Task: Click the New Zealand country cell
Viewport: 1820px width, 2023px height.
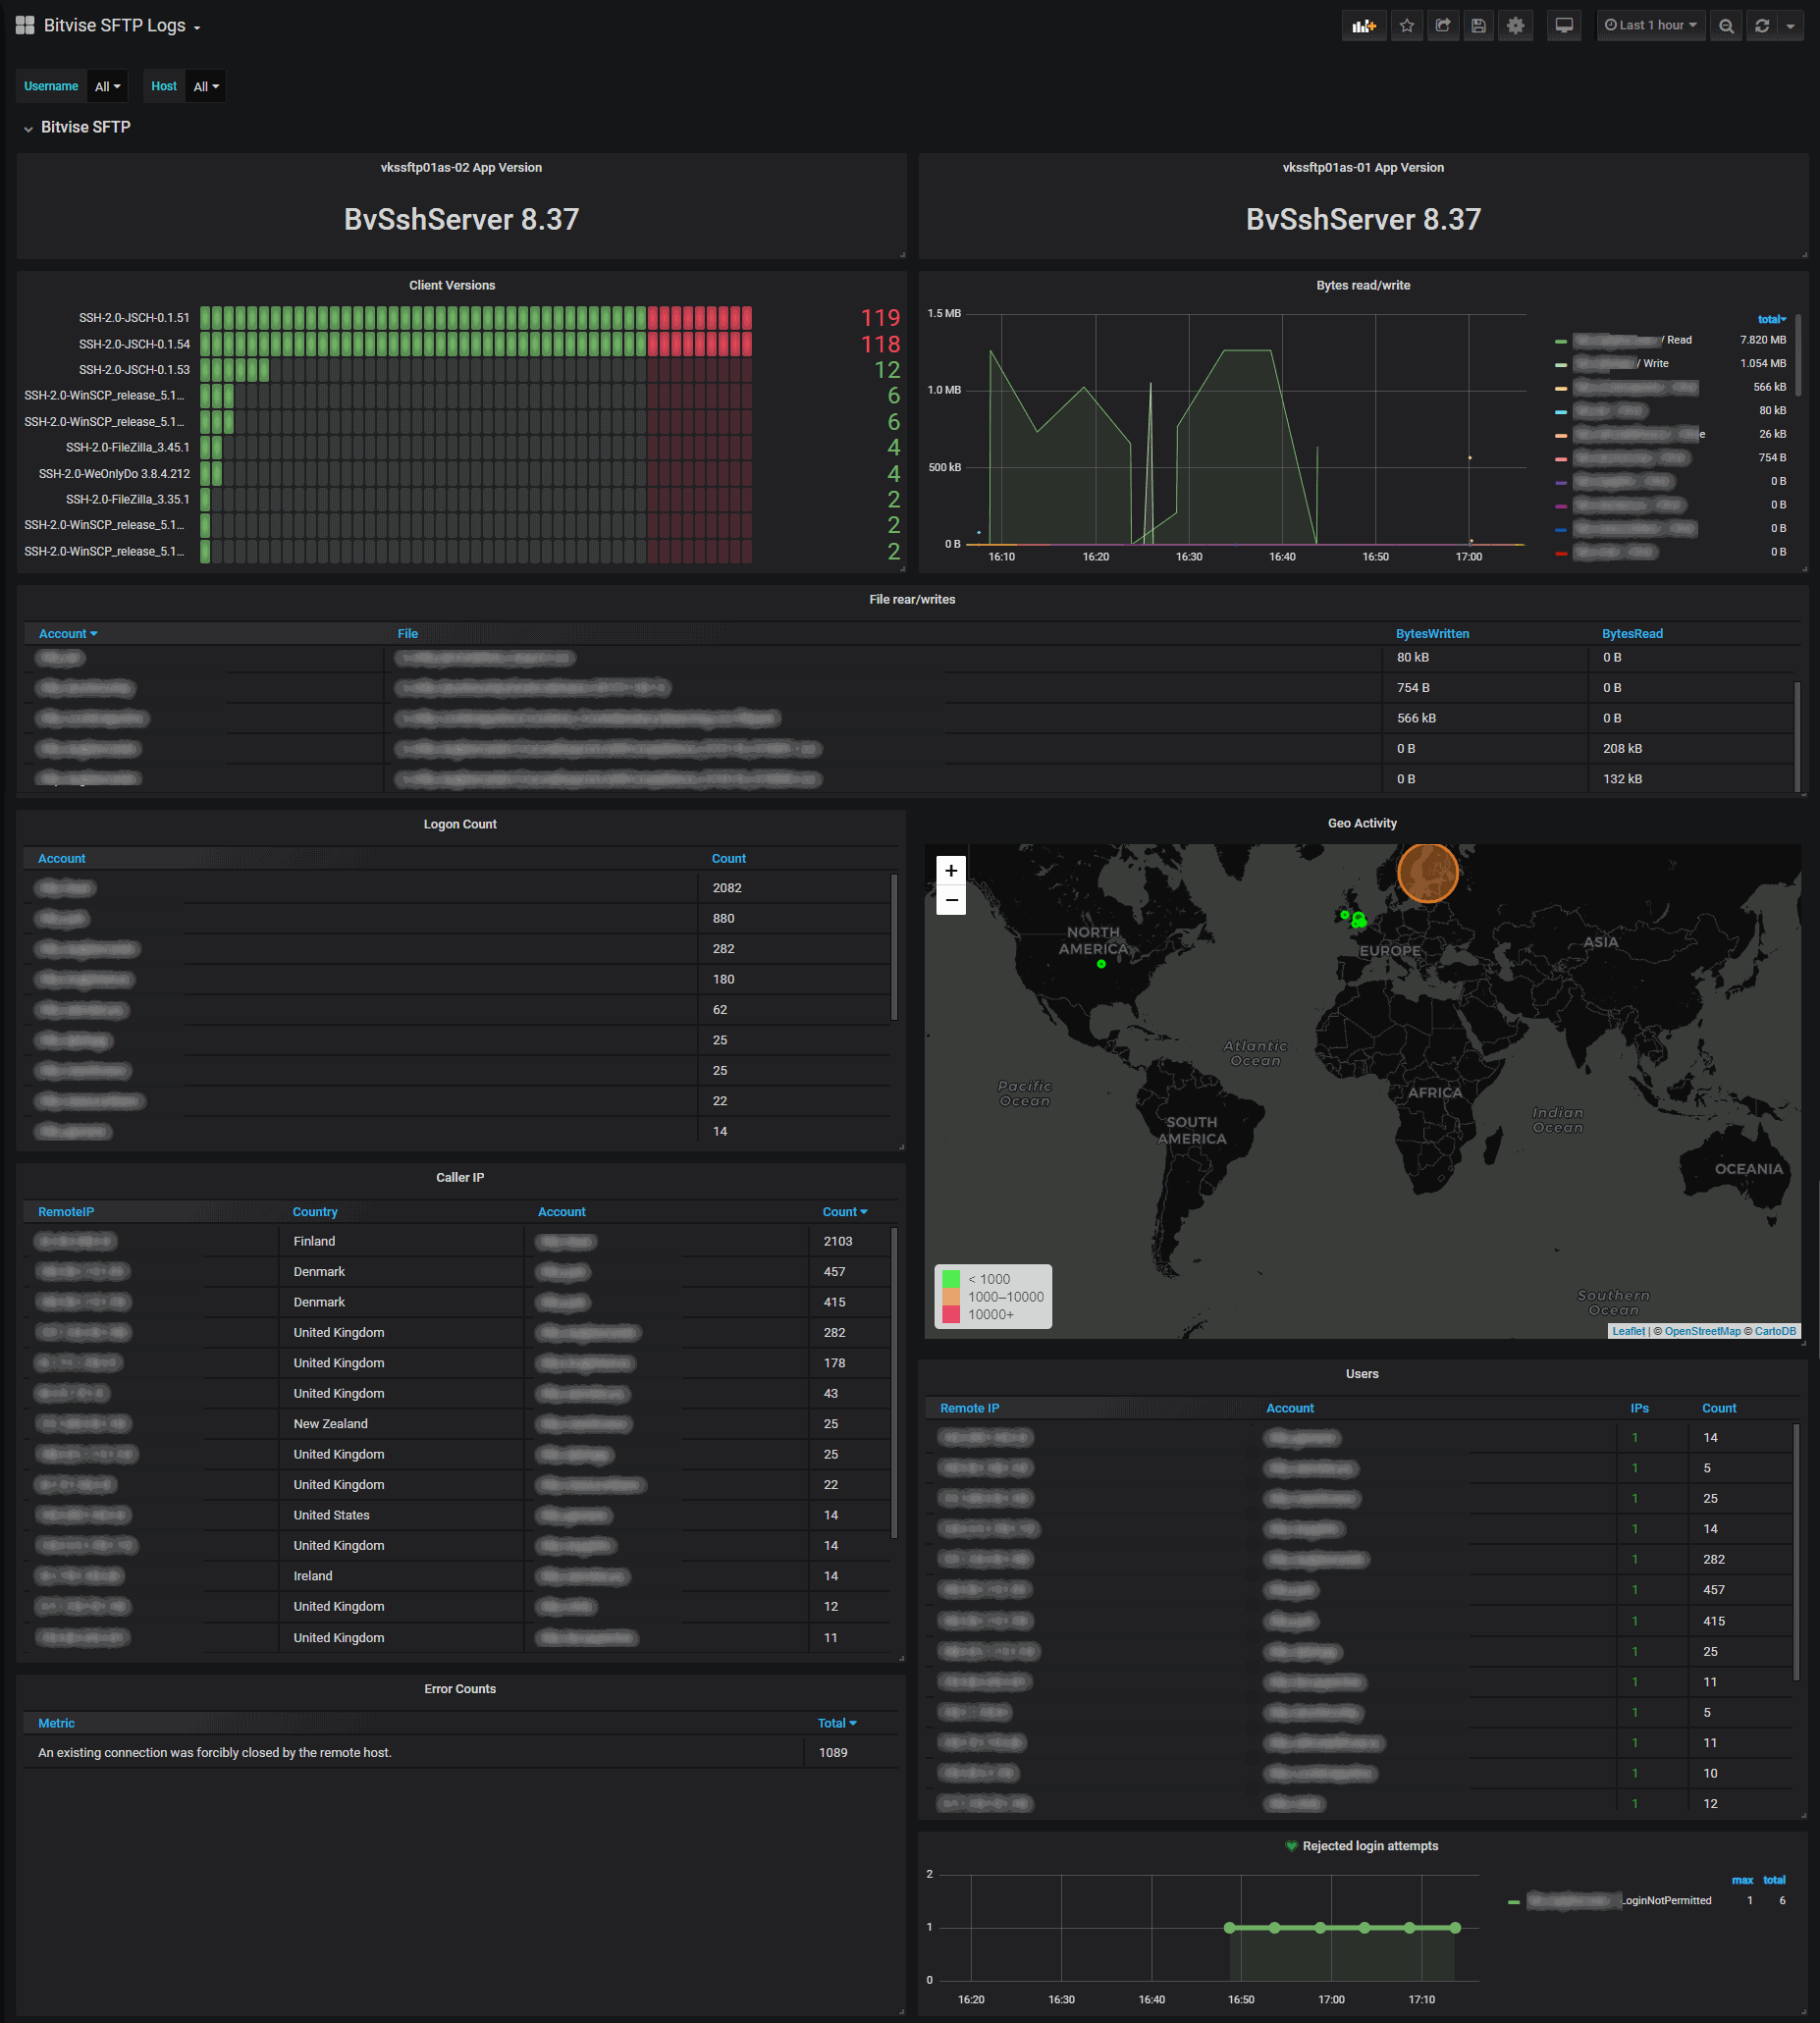Action: point(330,1424)
